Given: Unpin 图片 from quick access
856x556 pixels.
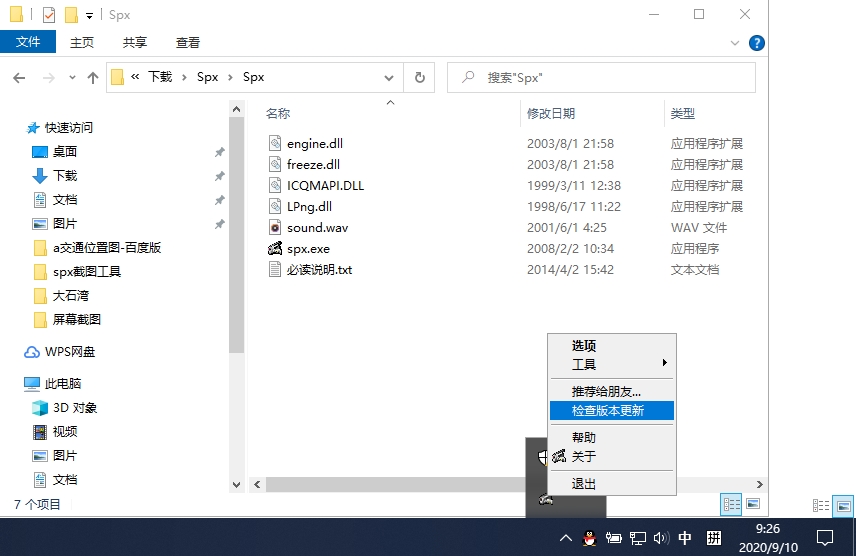Looking at the screenshot, I should (x=219, y=224).
